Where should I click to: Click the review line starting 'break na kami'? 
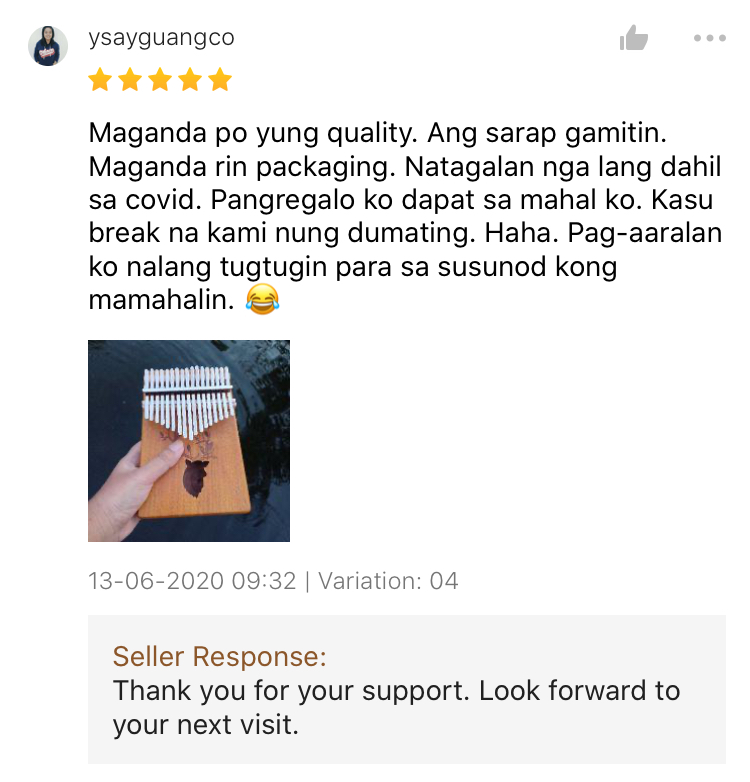click(405, 233)
